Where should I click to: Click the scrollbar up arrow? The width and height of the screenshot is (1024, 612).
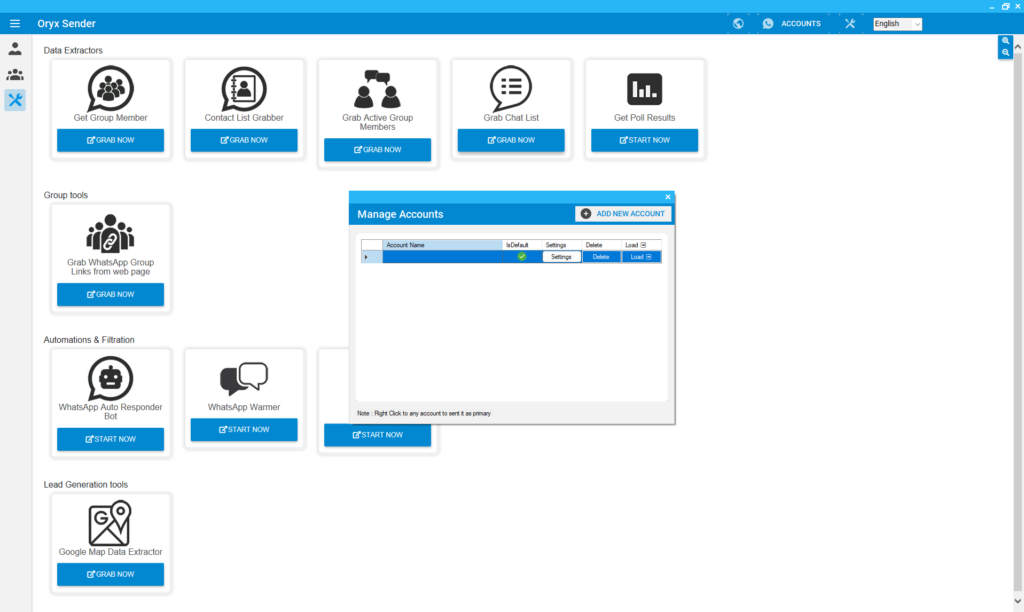click(x=1017, y=47)
